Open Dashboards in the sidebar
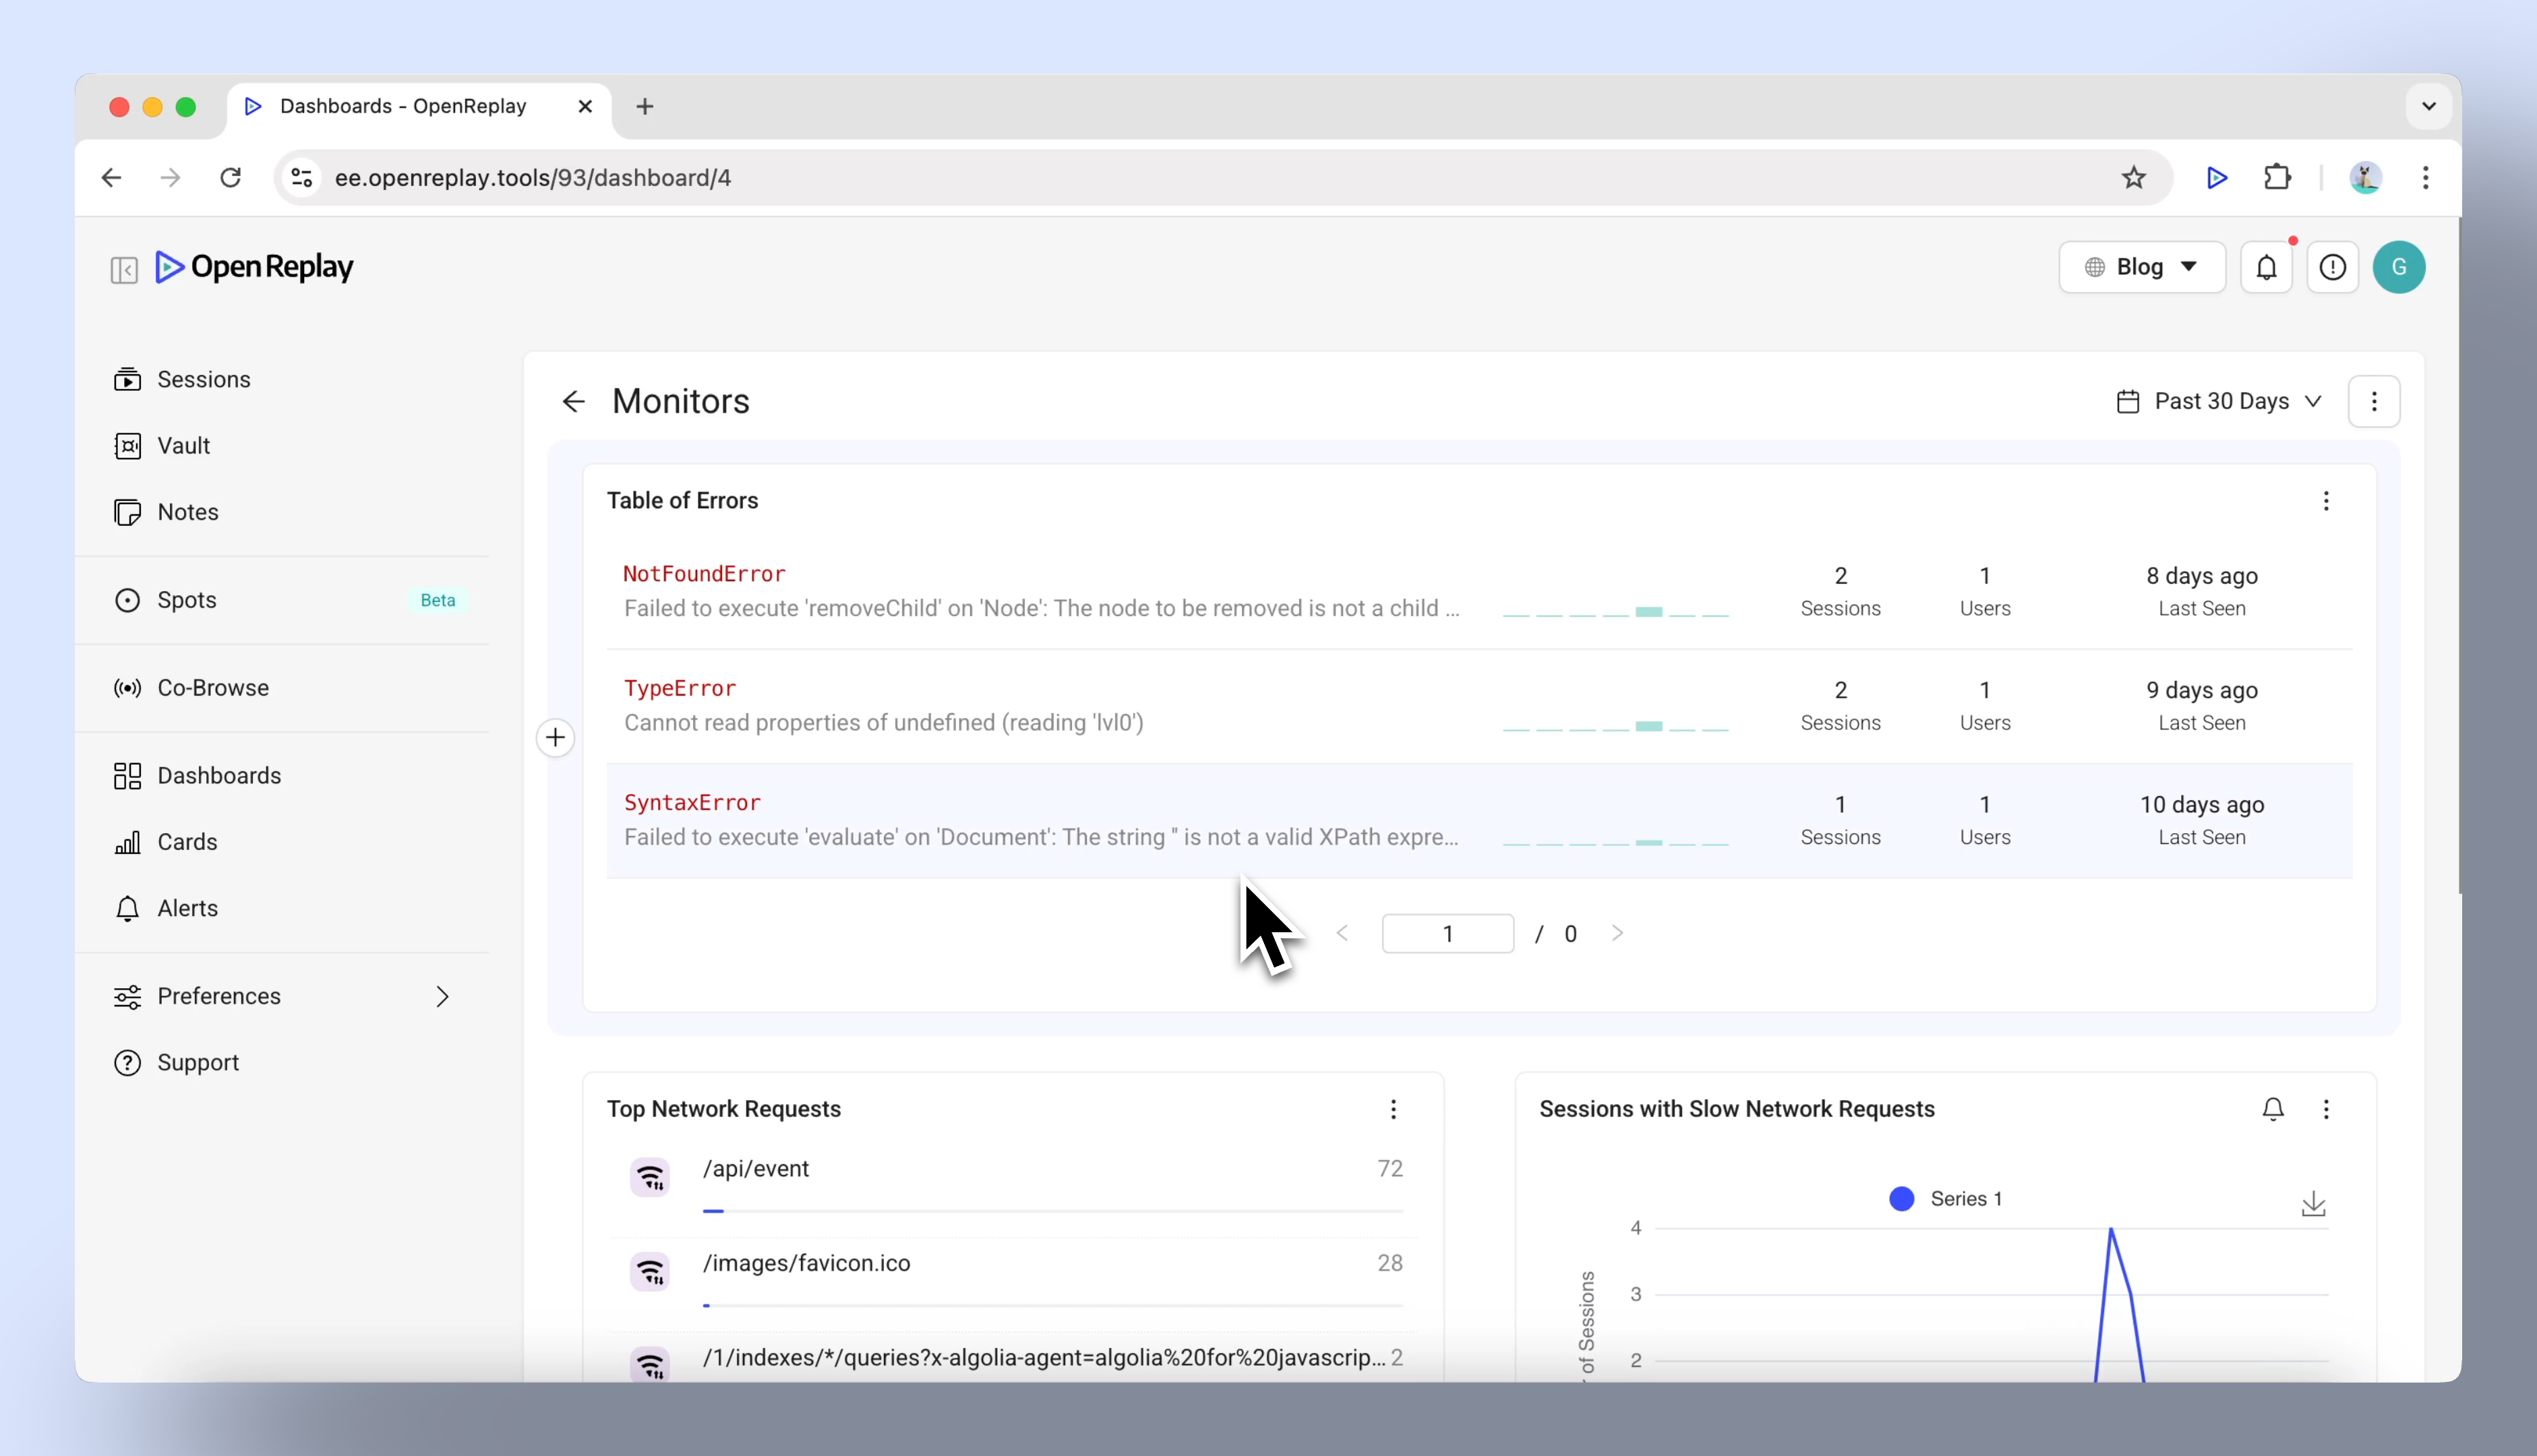Screen dimensions: 2537x1456 pyautogui.click(x=282, y=776)
